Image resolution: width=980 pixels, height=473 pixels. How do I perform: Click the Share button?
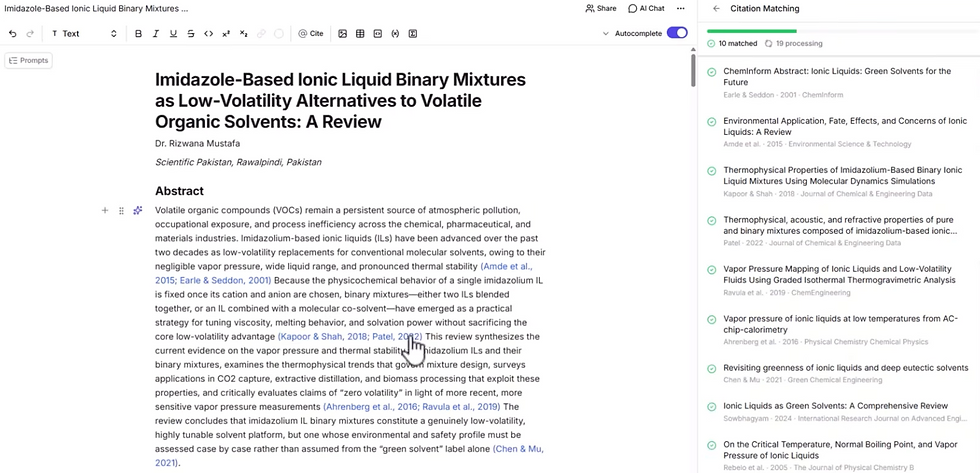[x=601, y=9]
